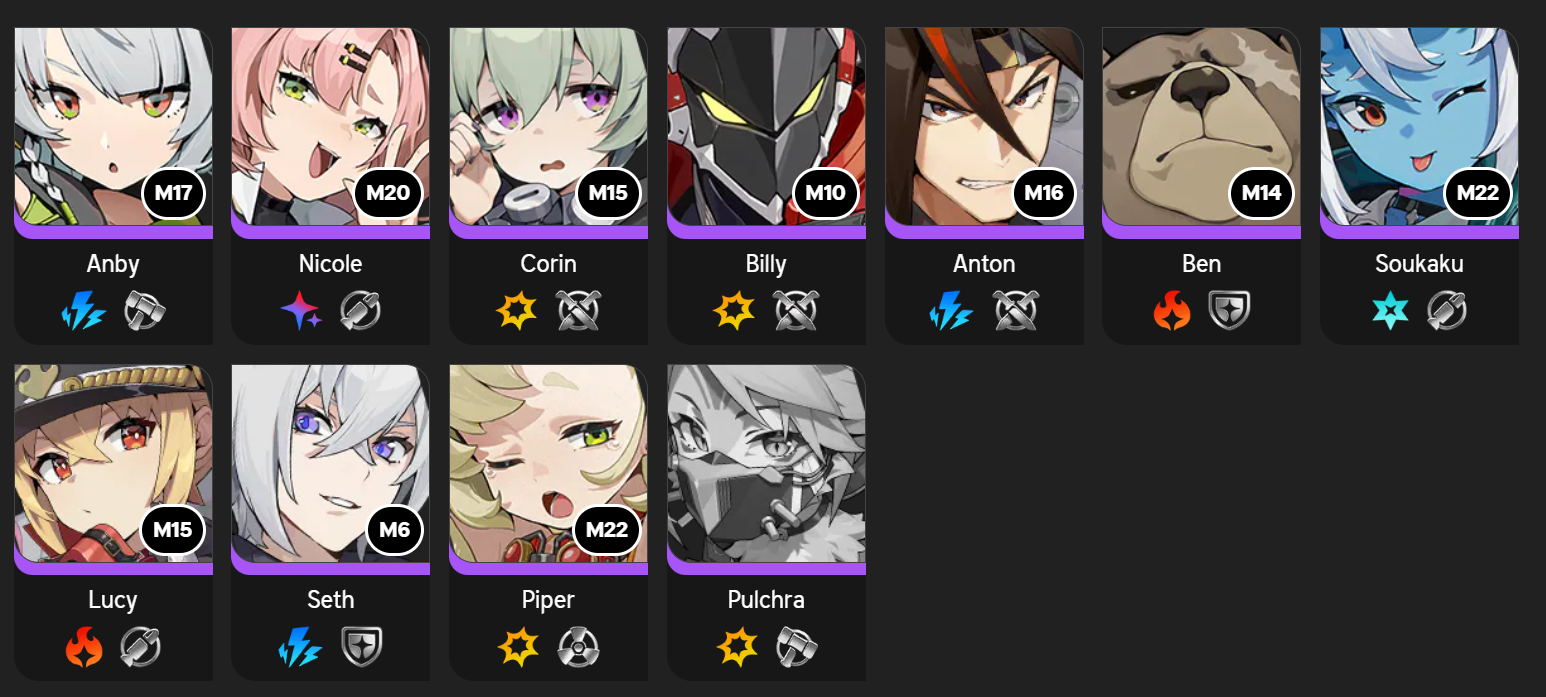The image size is (1546, 697).
Task: Click the M6 badge on Seth
Action: pos(394,529)
